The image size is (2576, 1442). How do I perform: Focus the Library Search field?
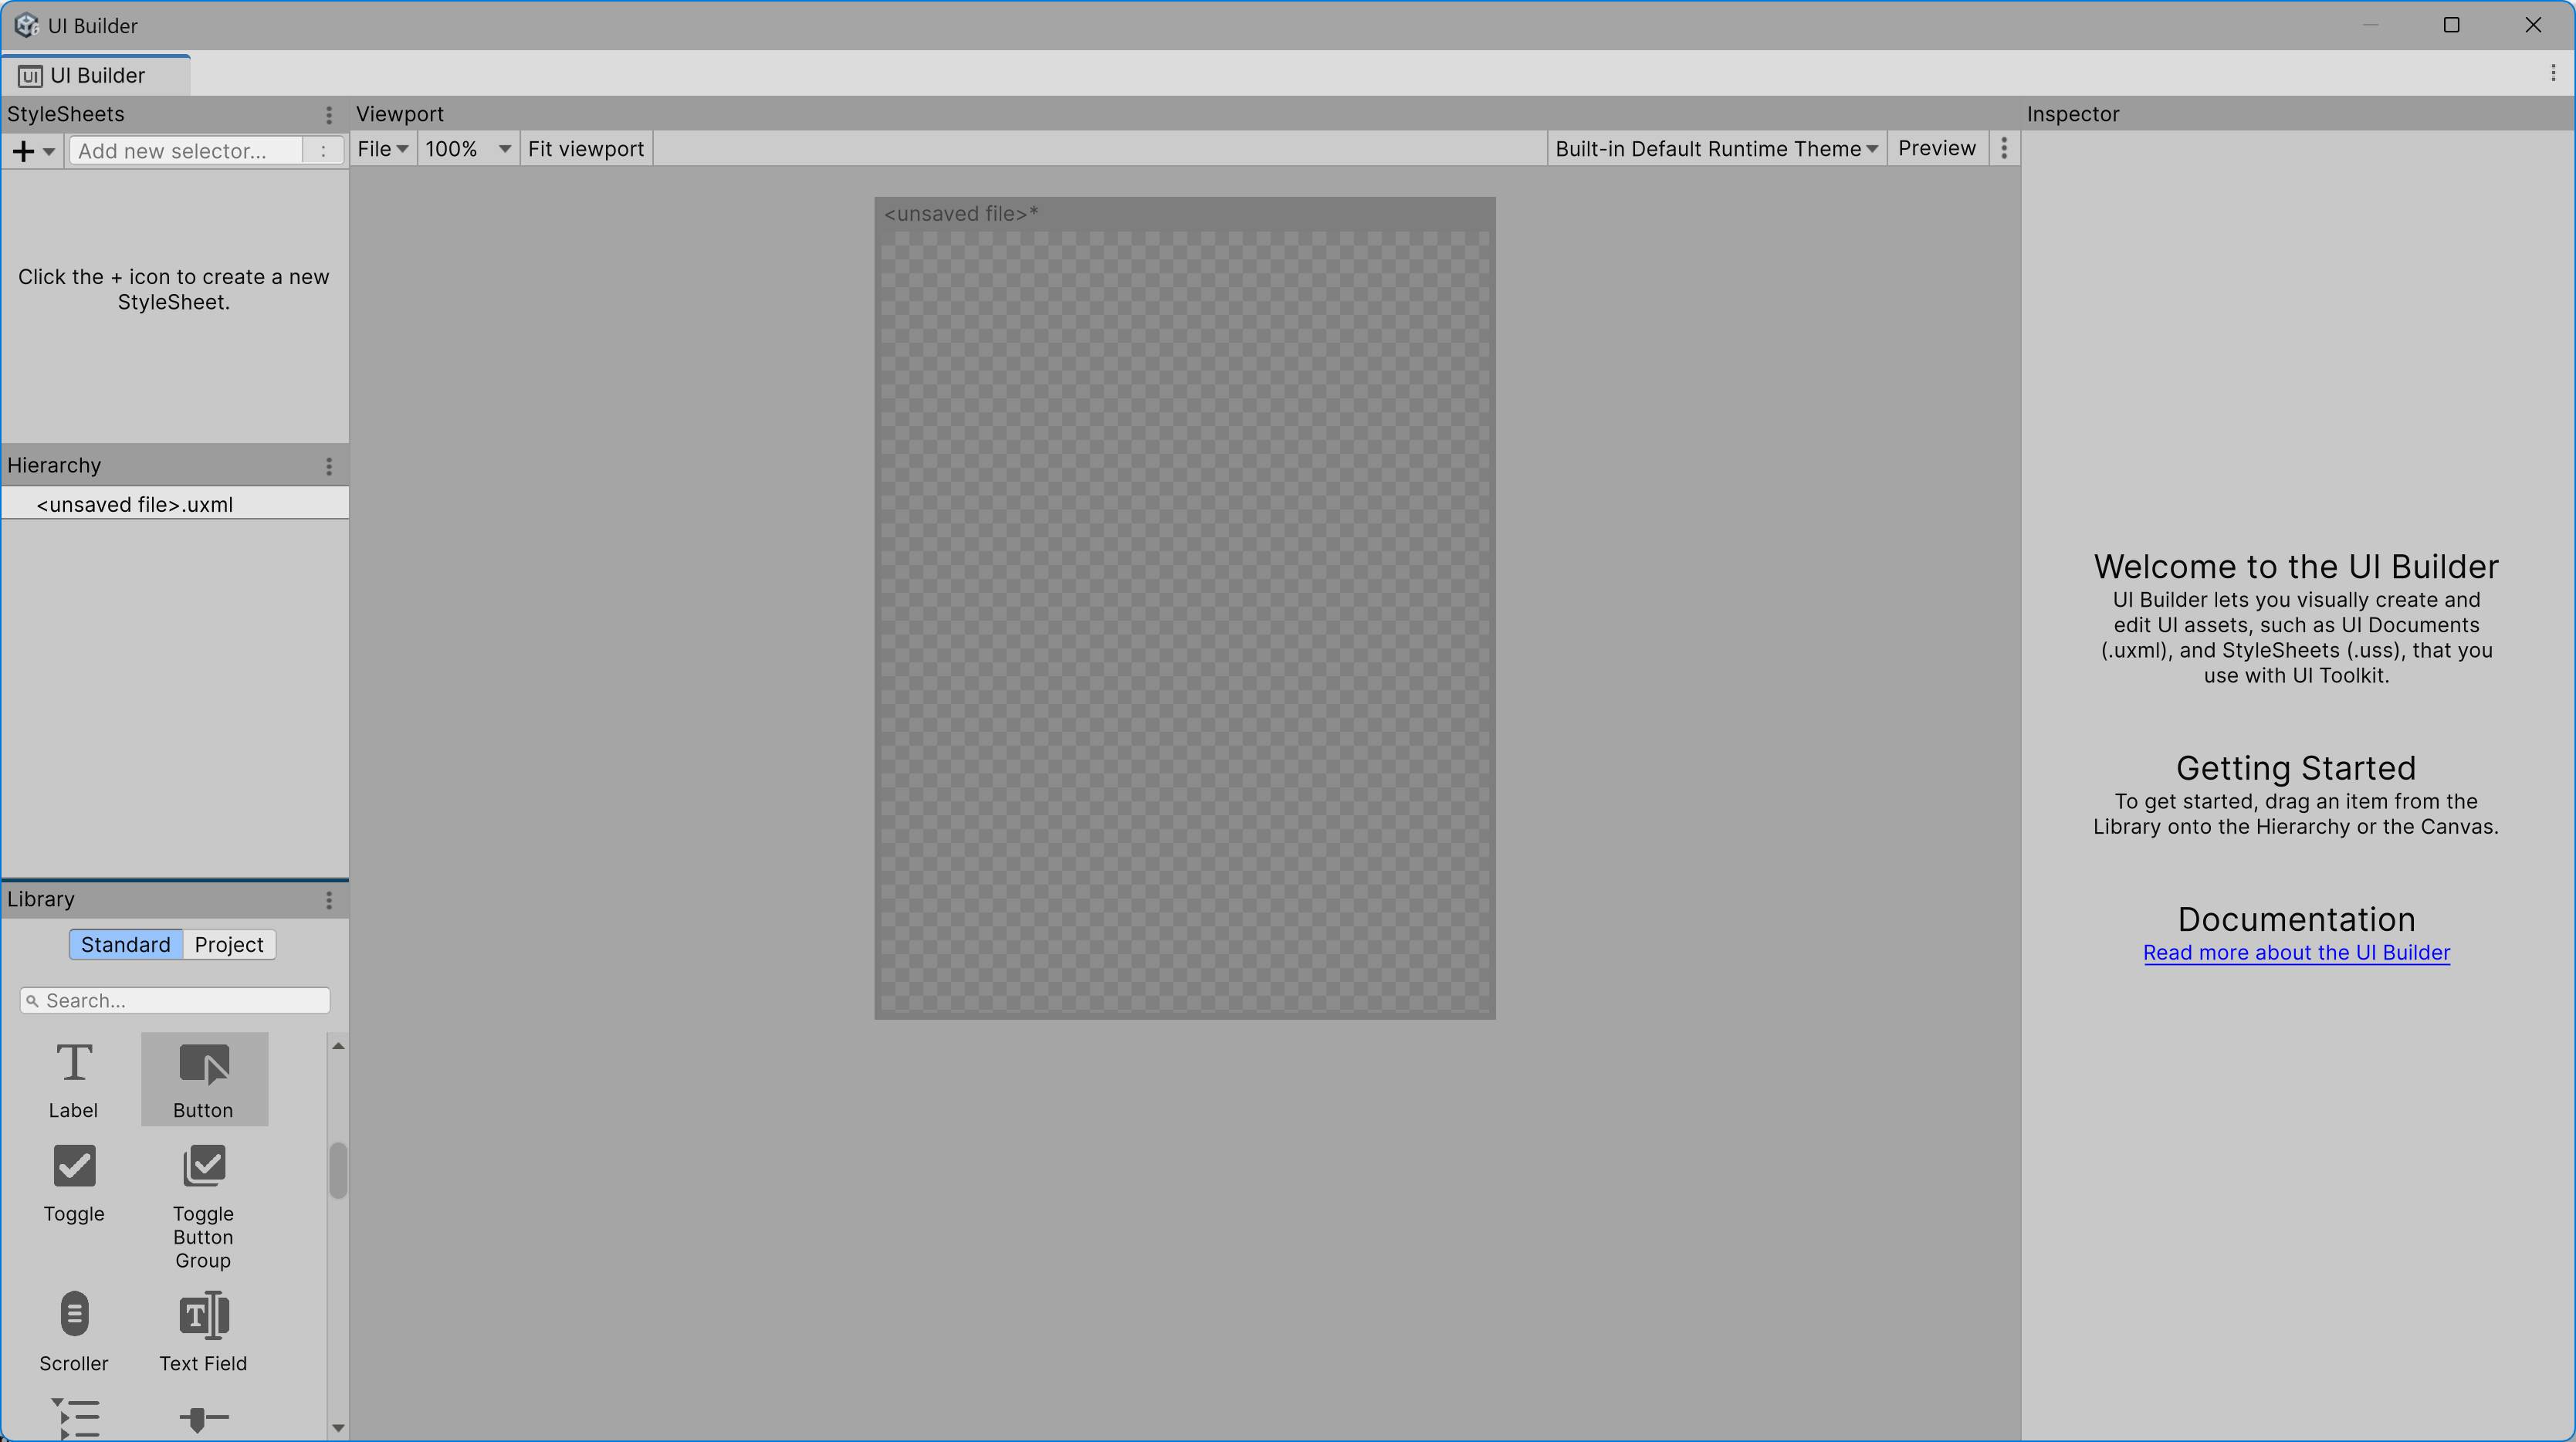click(x=175, y=1001)
